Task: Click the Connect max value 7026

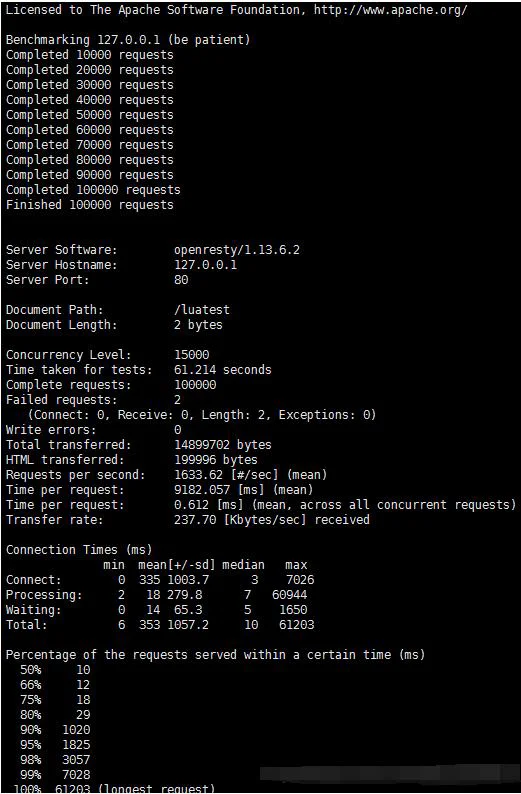Action: [300, 579]
